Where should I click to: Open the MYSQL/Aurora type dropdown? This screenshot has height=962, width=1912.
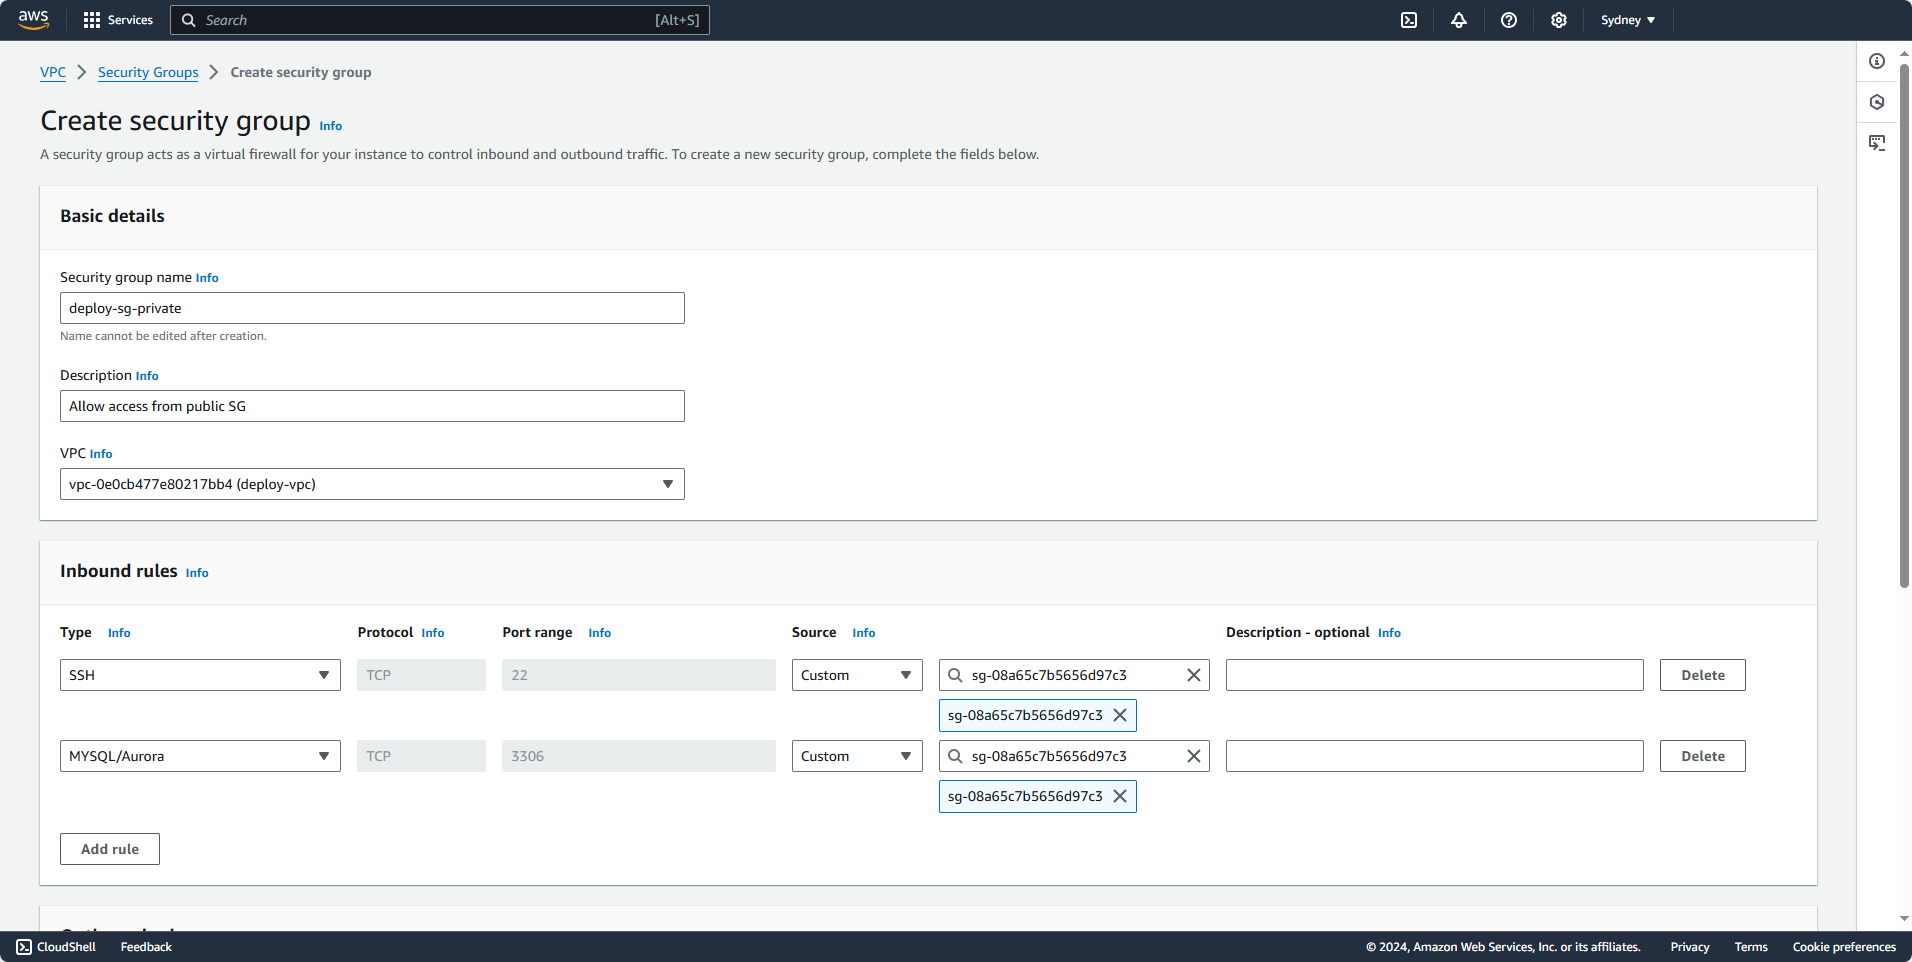click(200, 756)
